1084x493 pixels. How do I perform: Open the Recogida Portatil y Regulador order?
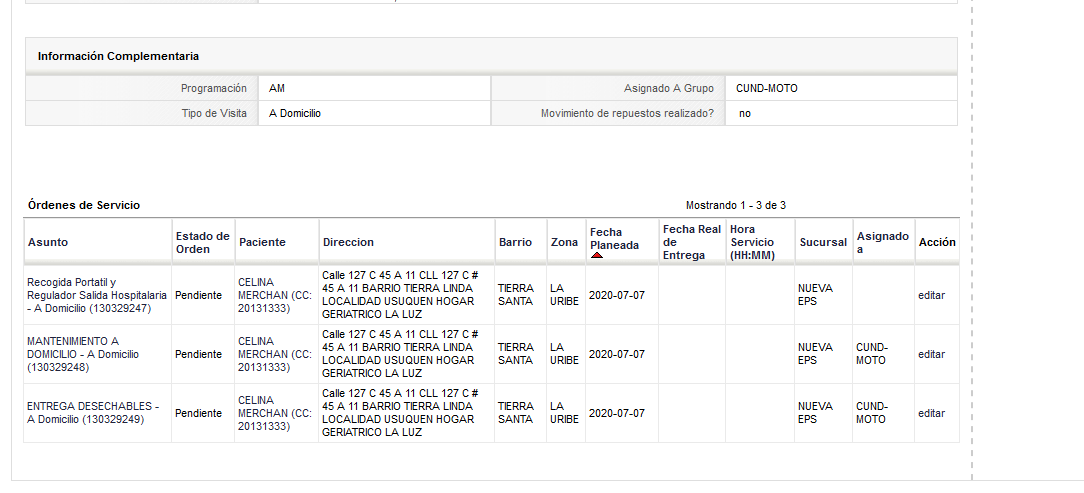(x=97, y=295)
